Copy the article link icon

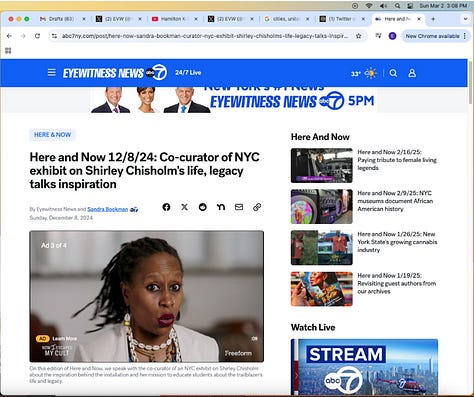point(257,207)
